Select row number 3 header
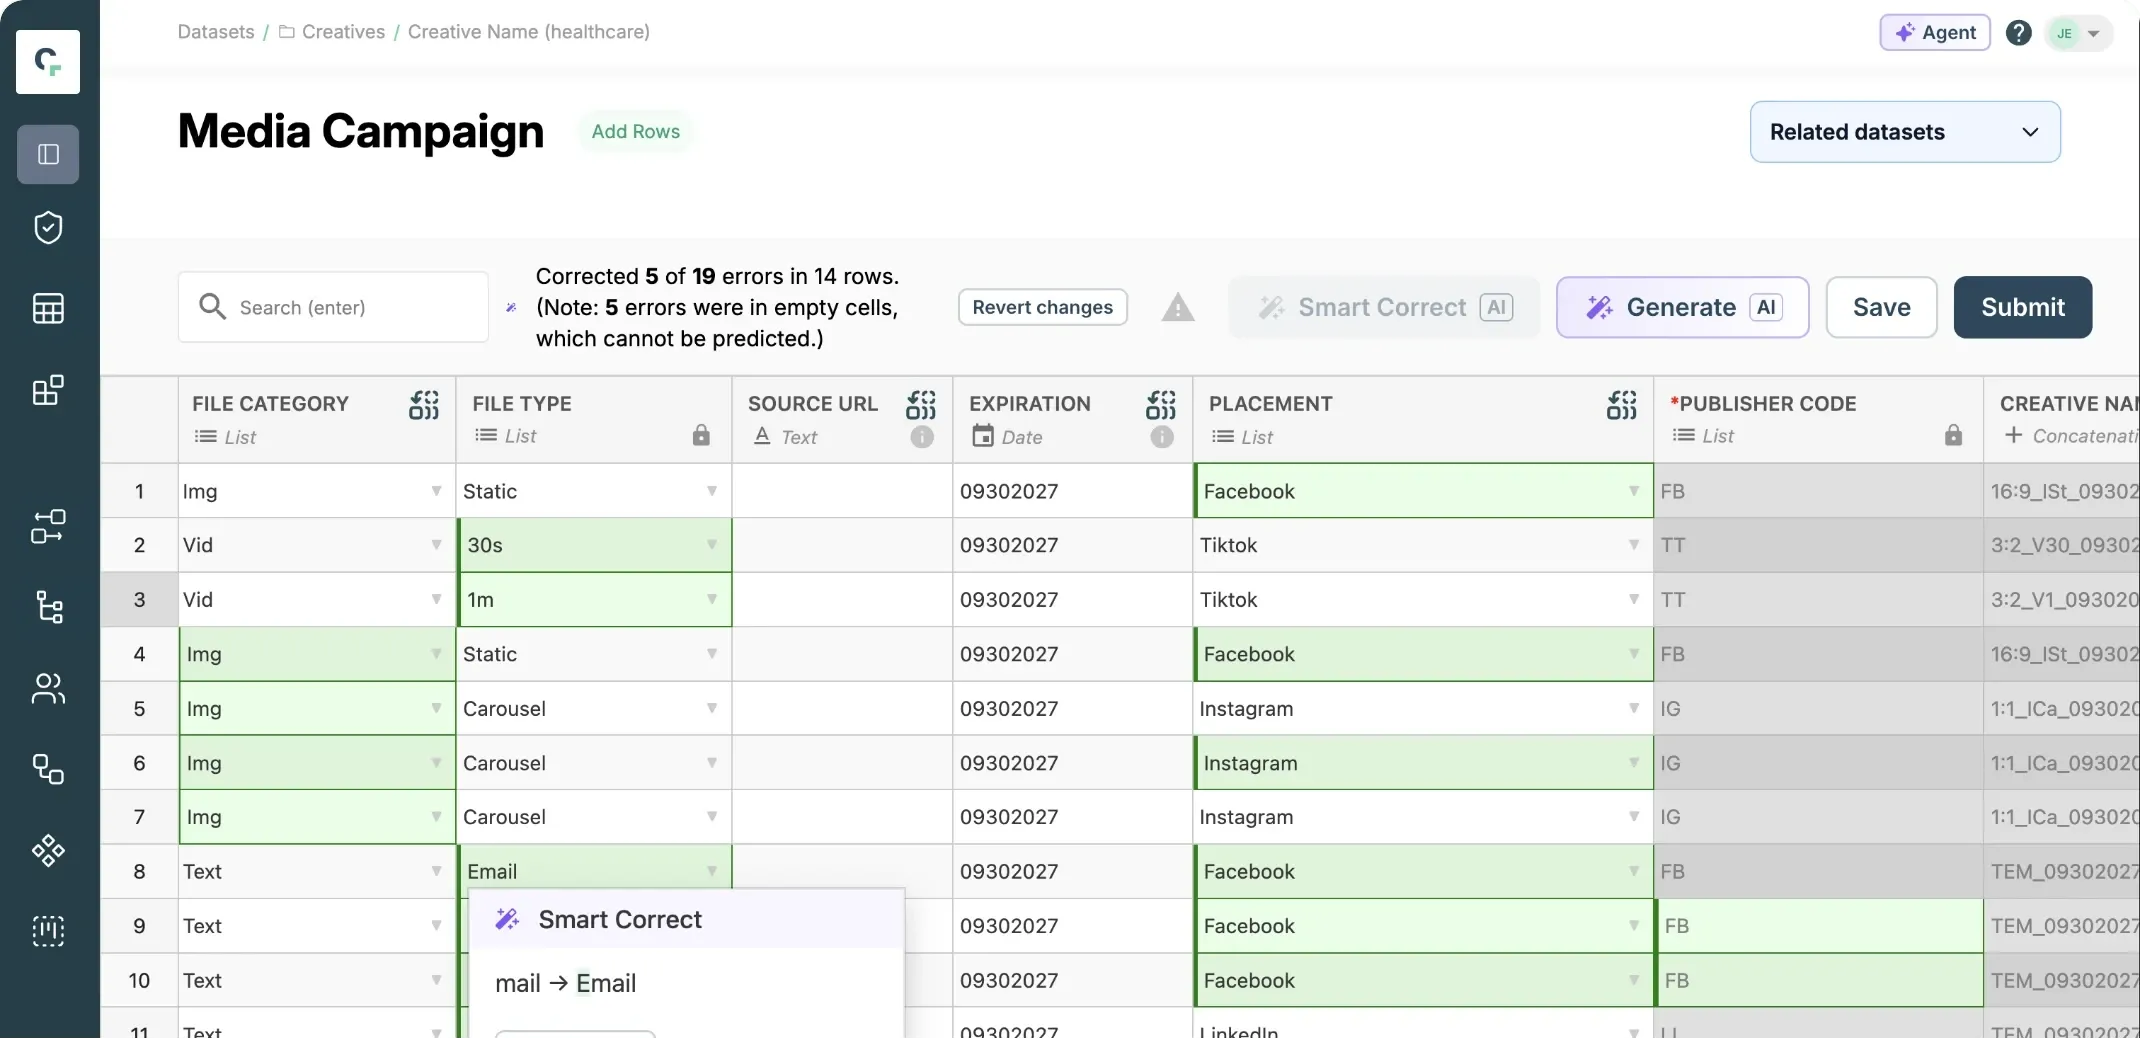This screenshot has height=1040, width=2140. [x=139, y=600]
